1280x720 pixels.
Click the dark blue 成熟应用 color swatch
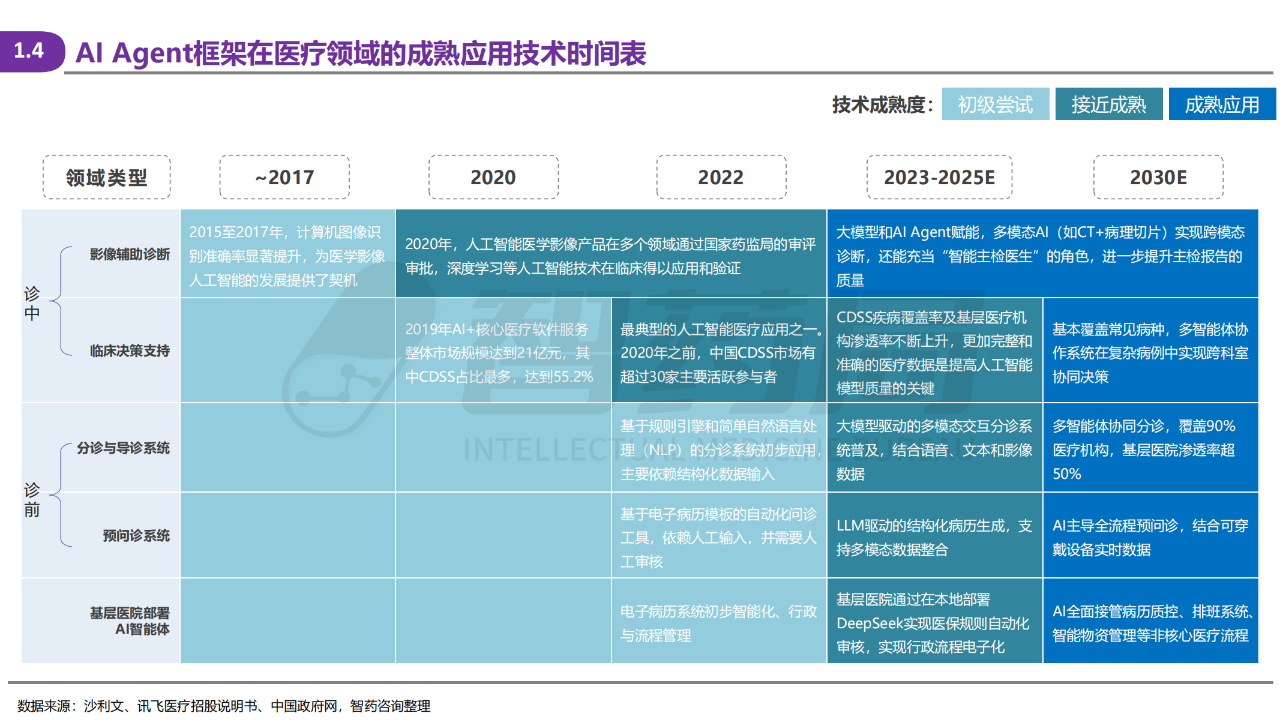(x=1222, y=103)
